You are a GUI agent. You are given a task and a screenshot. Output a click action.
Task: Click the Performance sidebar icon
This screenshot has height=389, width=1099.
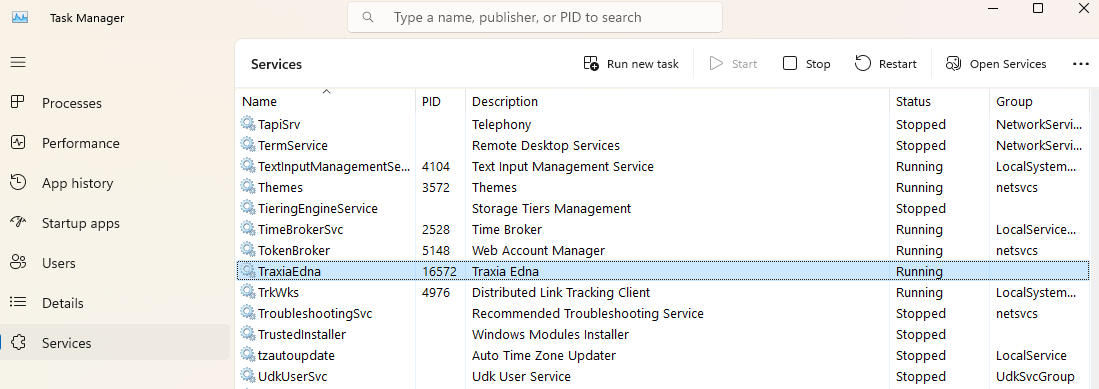click(x=18, y=142)
